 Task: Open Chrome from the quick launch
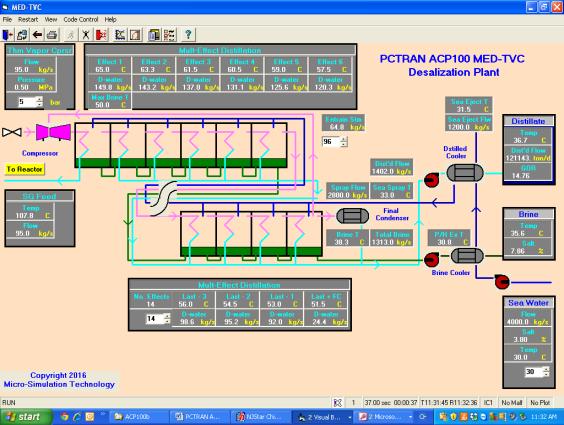pyautogui.click(x=65, y=417)
